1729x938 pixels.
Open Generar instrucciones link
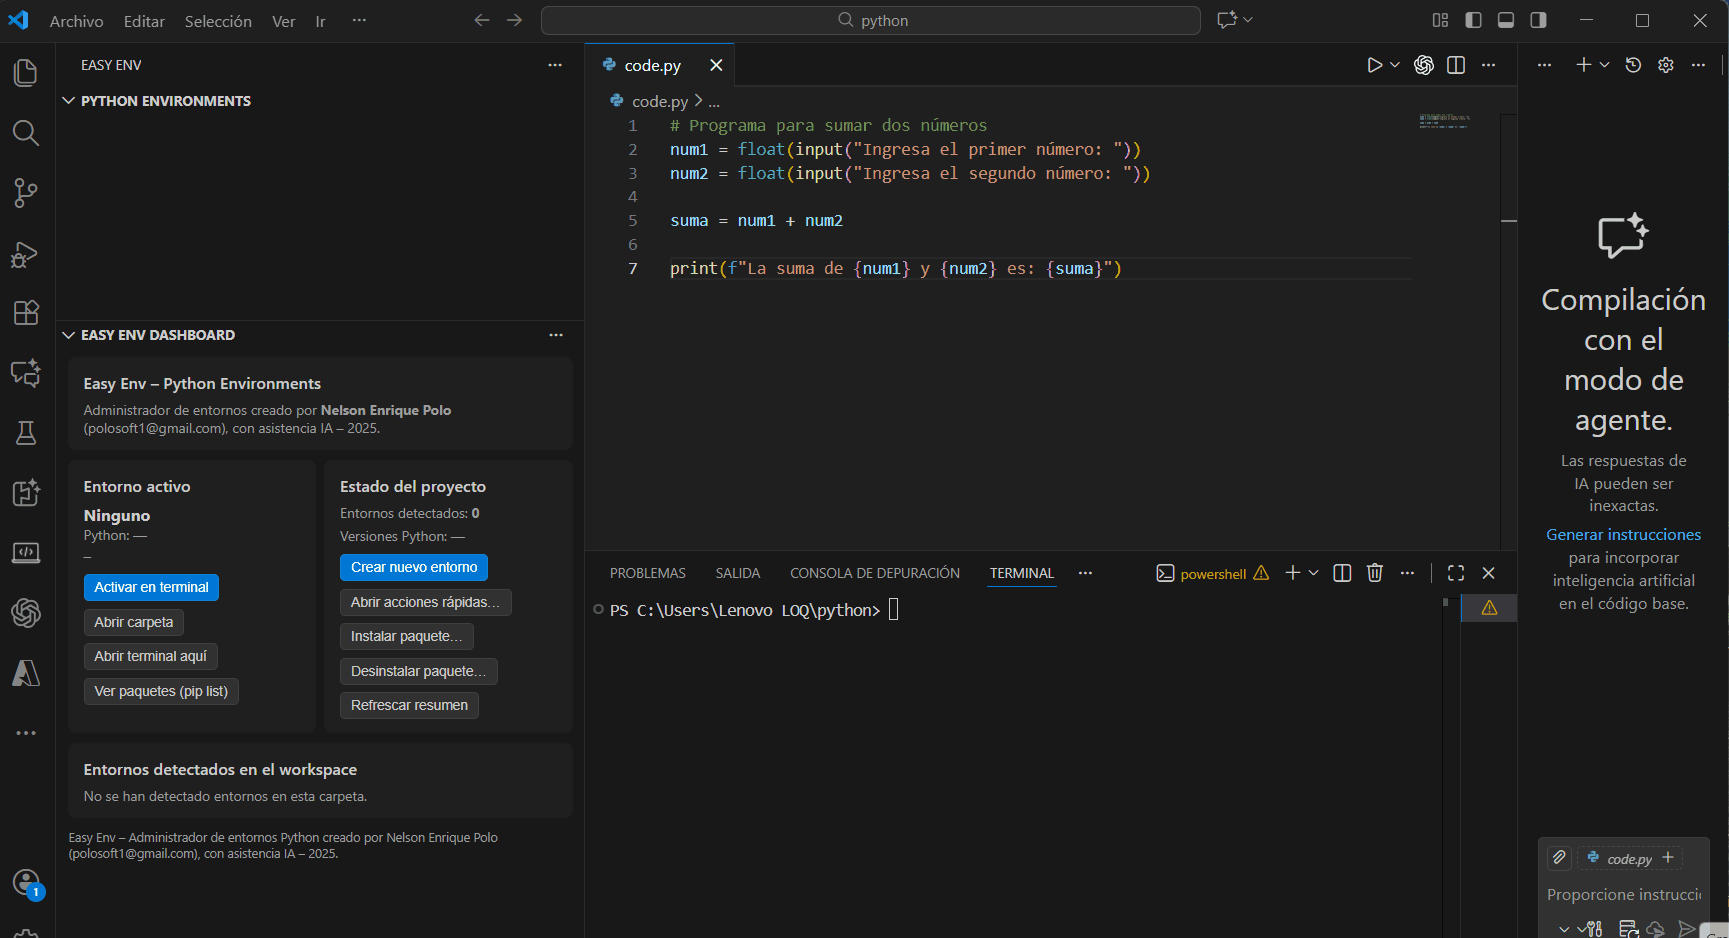1623,535
